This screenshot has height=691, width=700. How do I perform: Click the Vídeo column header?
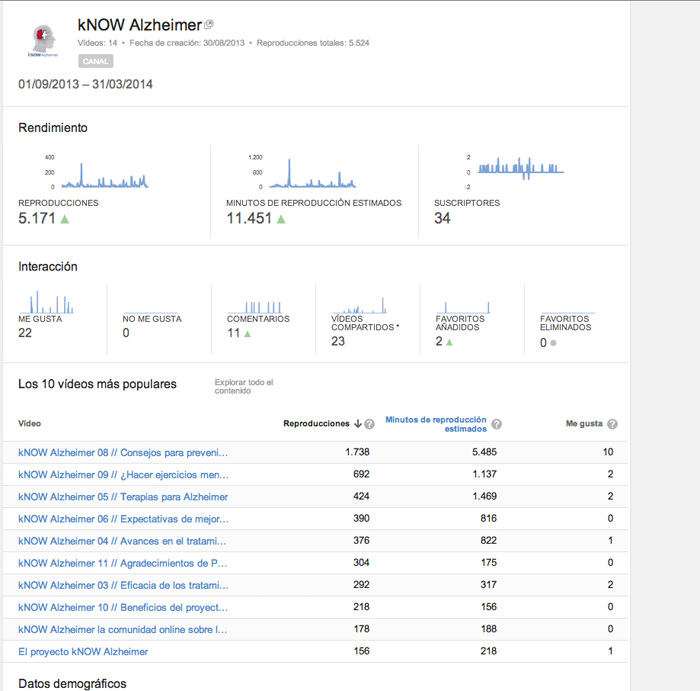pyautogui.click(x=29, y=424)
